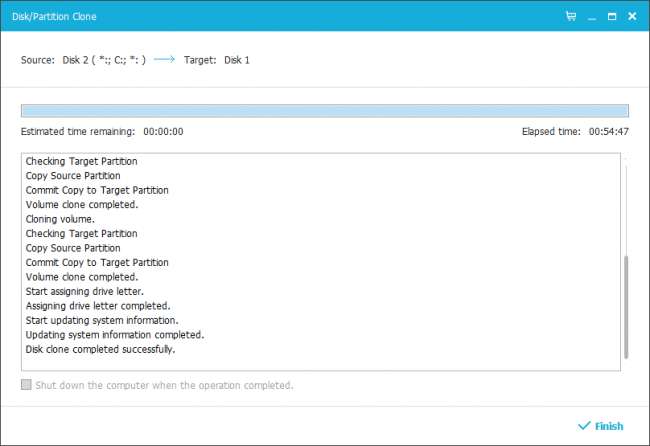Click the Estimated time remaining value
Image resolution: width=650 pixels, height=446 pixels.
(x=163, y=131)
